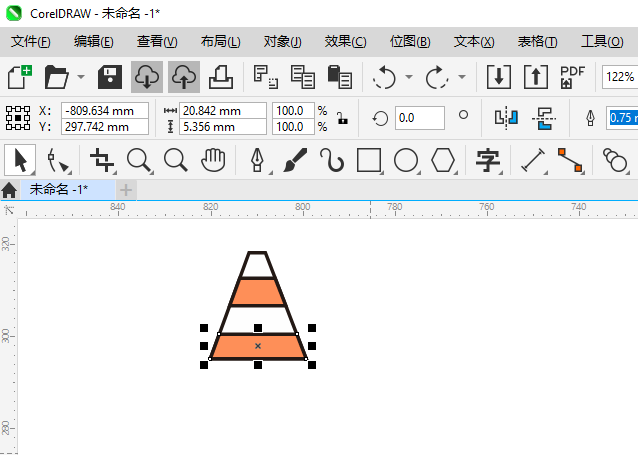Go to the Welcome home tab
Image resolution: width=638 pixels, height=455 pixels.
pyautogui.click(x=9, y=190)
